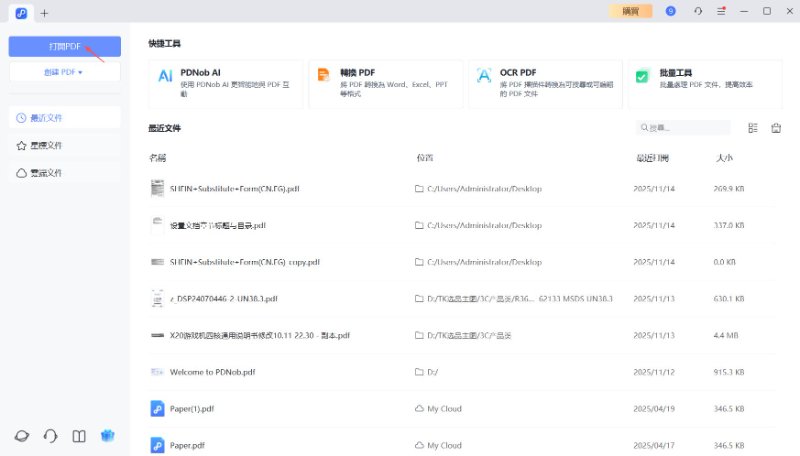This screenshot has width=800, height=456.
Task: Click the 2025/04/19 date cell
Action: 654,409
